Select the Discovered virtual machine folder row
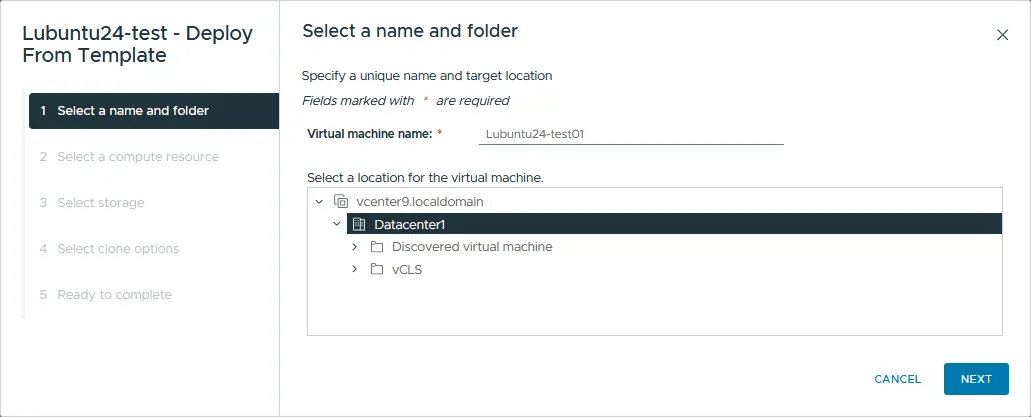 coord(472,247)
